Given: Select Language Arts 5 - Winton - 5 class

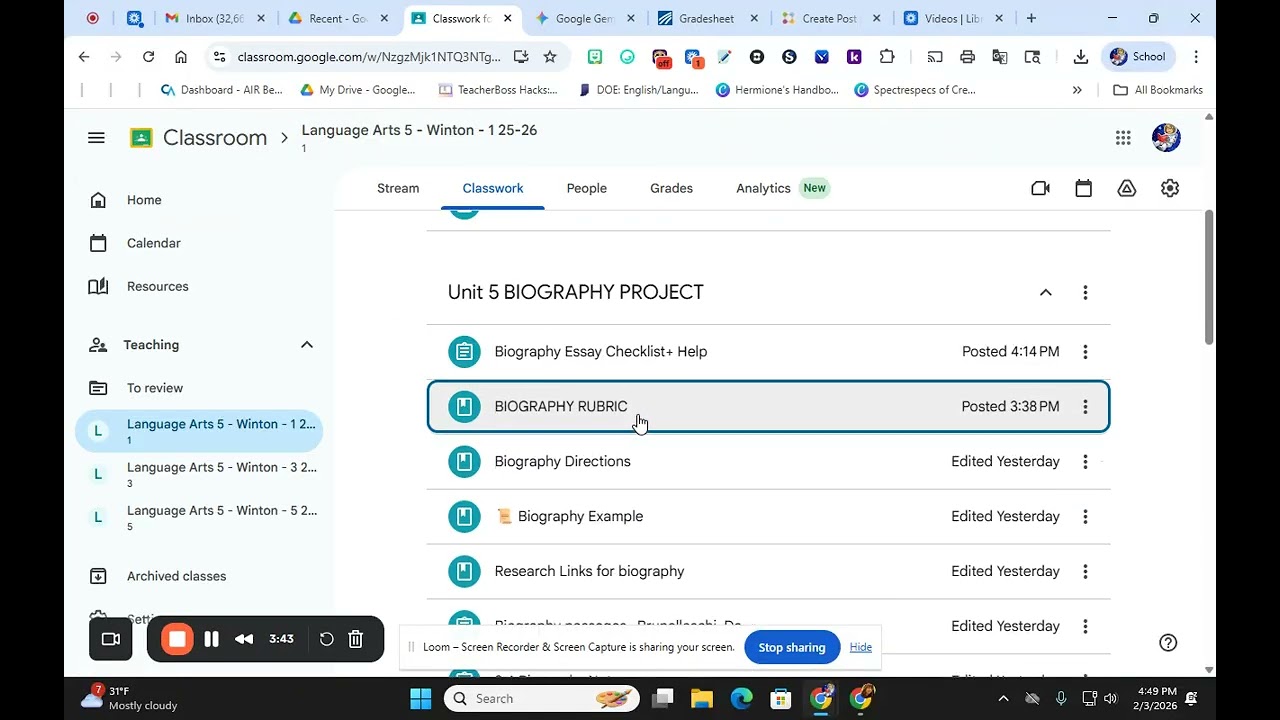Looking at the screenshot, I should pyautogui.click(x=200, y=517).
